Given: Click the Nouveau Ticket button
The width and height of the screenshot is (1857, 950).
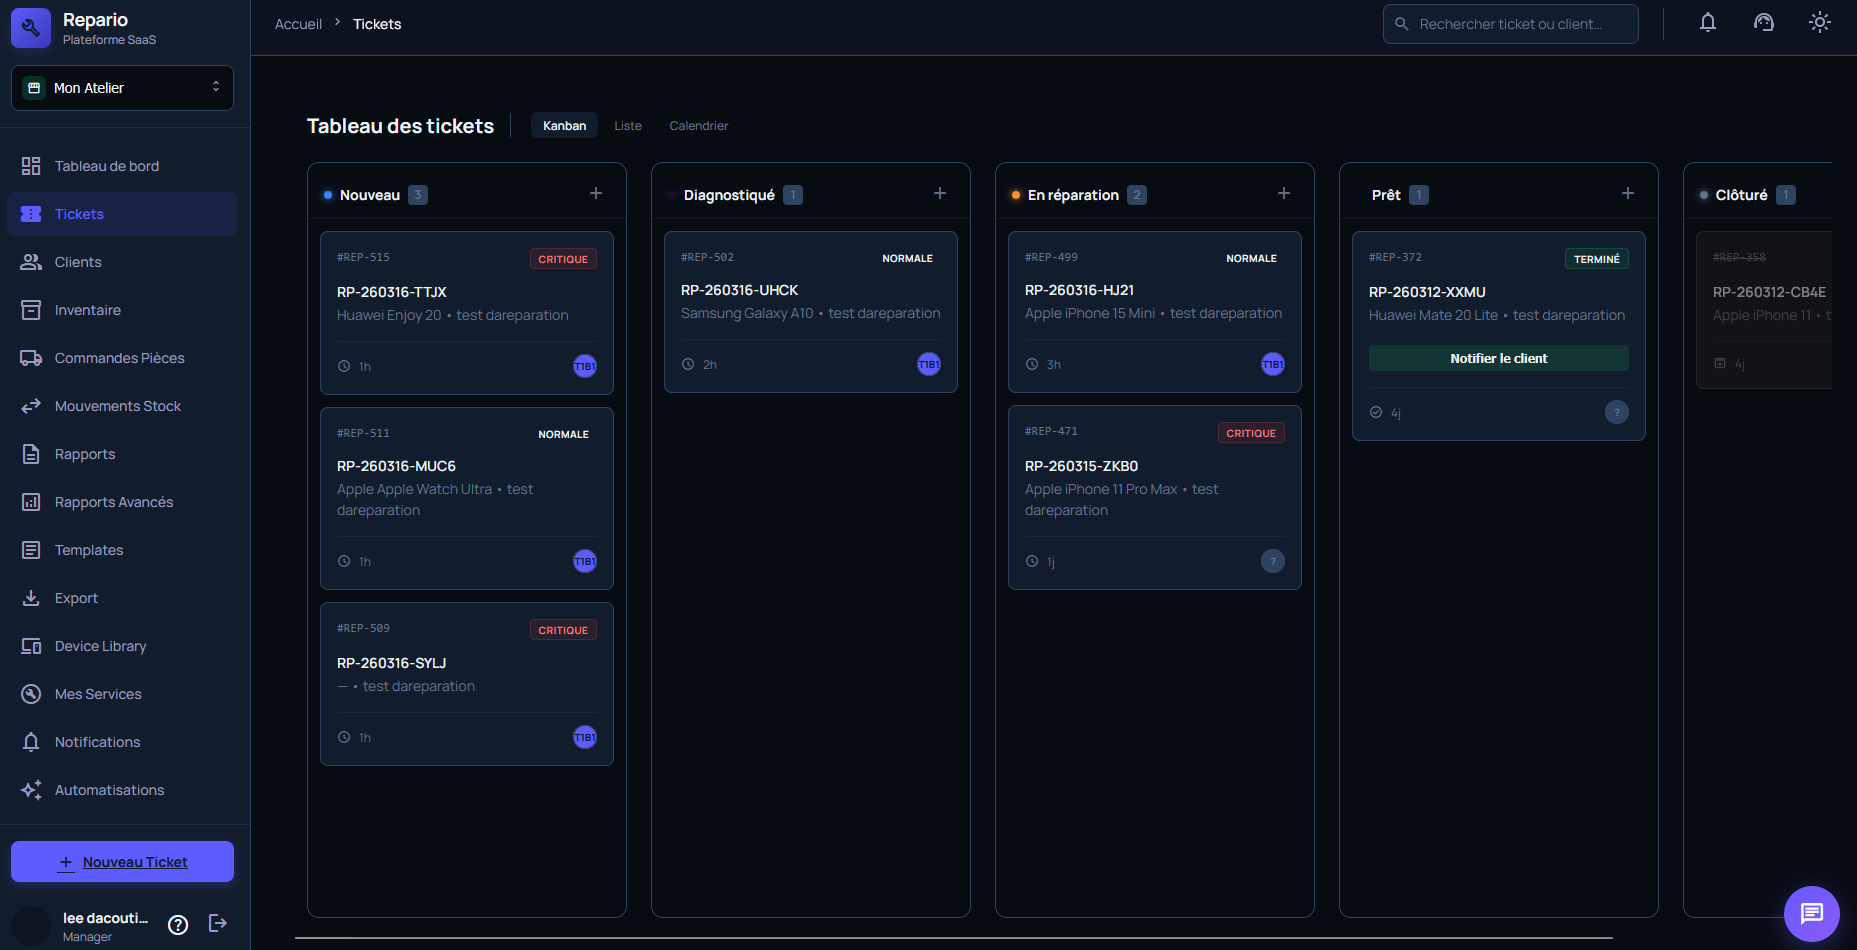Looking at the screenshot, I should coord(121,861).
